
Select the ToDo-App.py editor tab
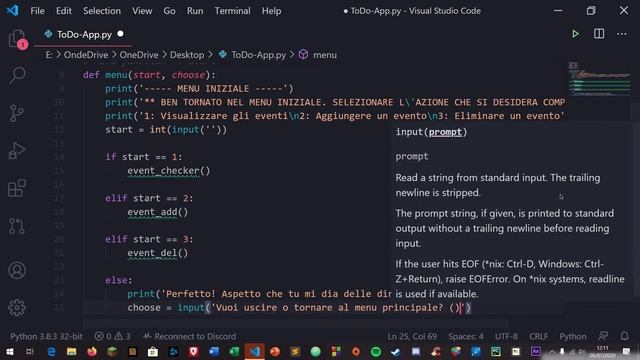(x=83, y=35)
